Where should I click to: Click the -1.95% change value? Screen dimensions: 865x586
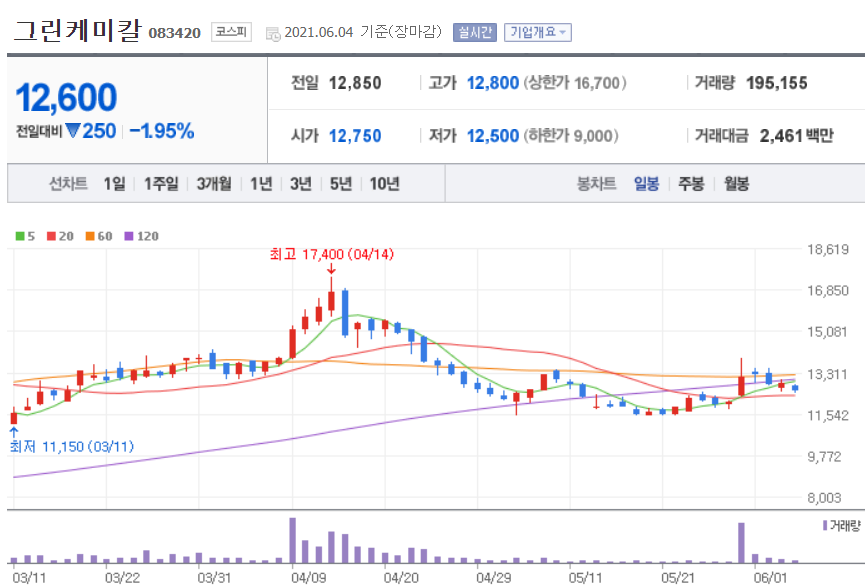pos(162,131)
